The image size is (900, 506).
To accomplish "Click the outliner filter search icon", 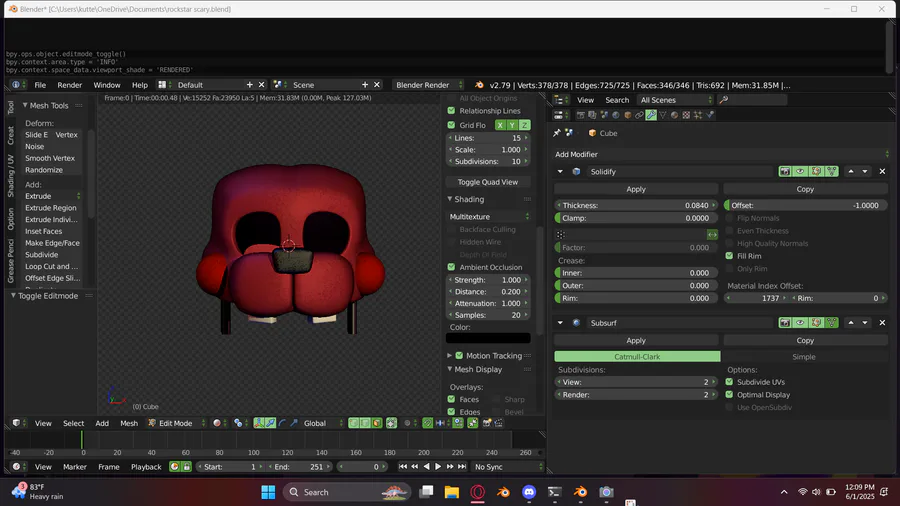I will pyautogui.click(x=724, y=100).
